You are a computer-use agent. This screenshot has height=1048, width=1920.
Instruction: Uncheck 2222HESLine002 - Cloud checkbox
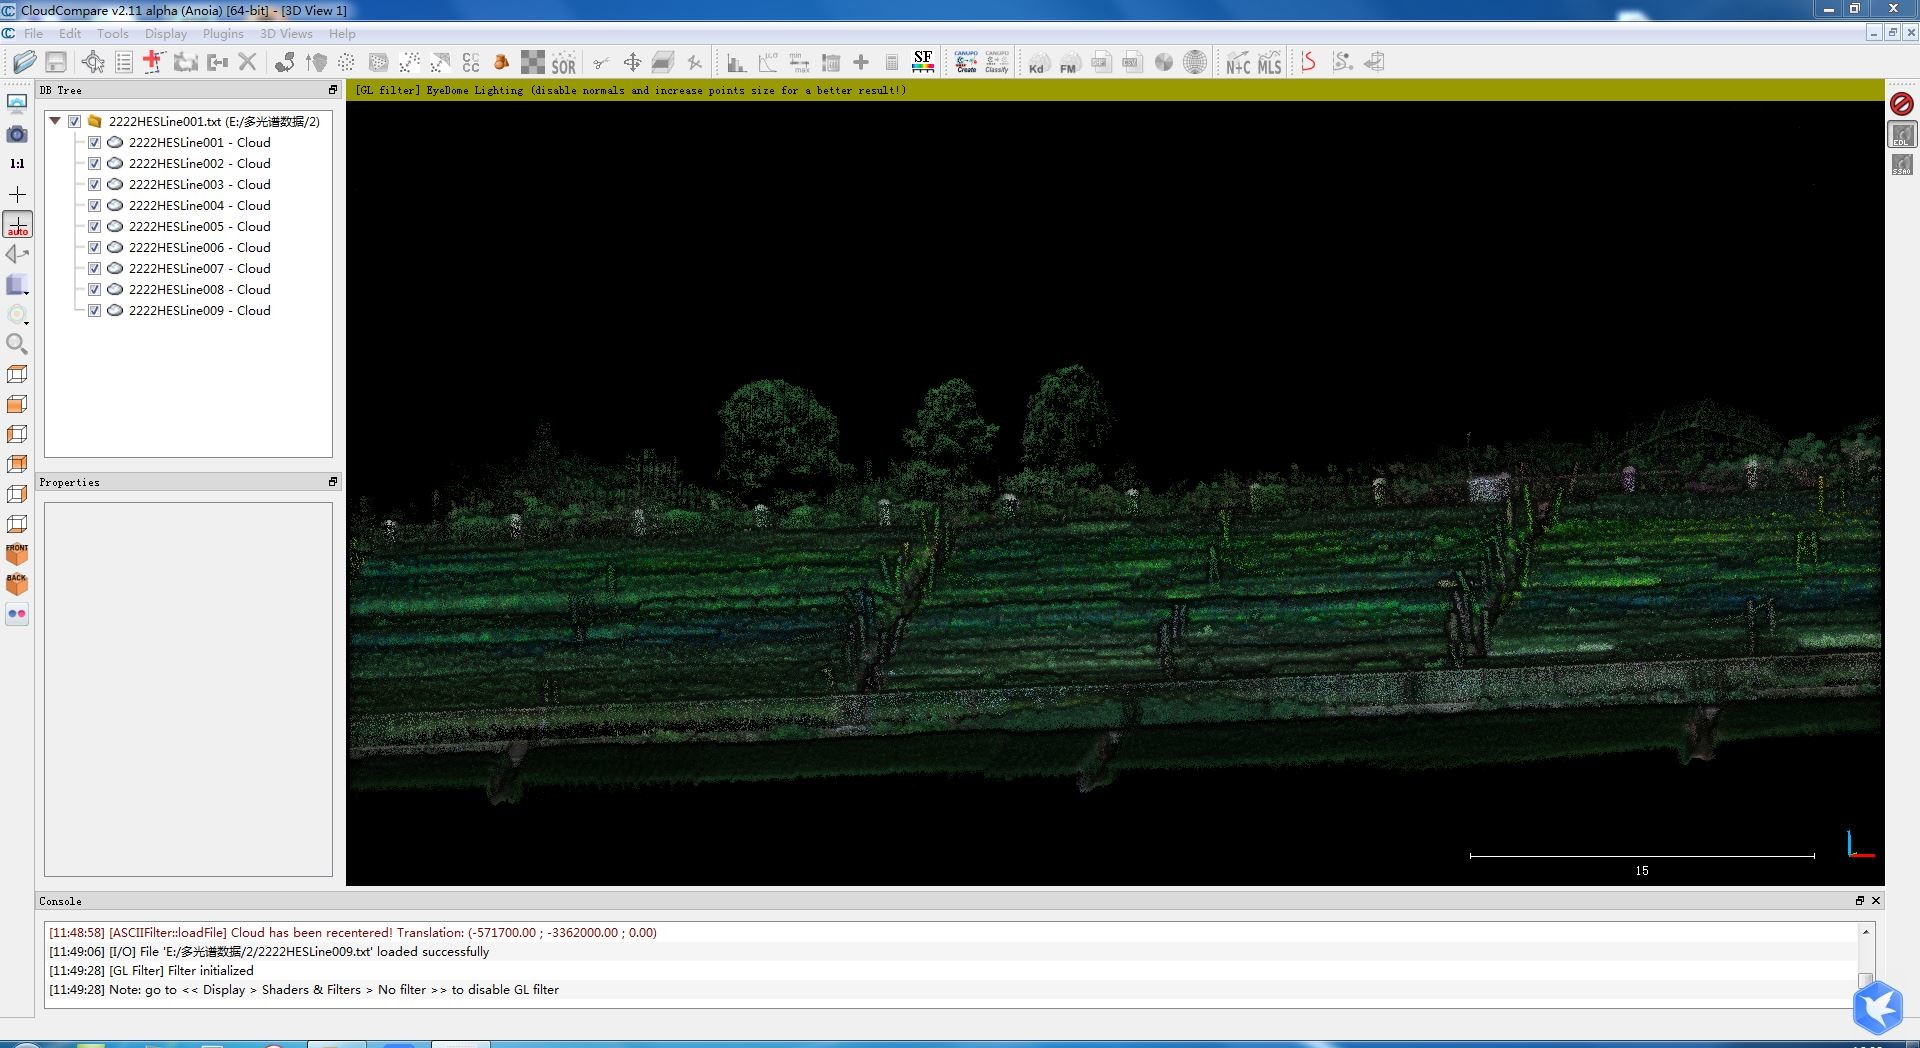[x=94, y=163]
